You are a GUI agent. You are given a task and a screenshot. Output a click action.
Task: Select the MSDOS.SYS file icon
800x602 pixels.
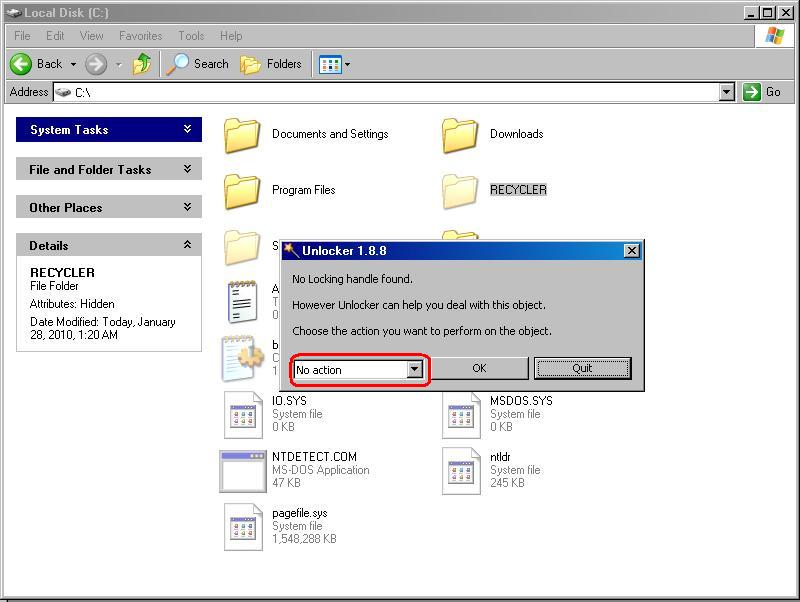coord(462,415)
